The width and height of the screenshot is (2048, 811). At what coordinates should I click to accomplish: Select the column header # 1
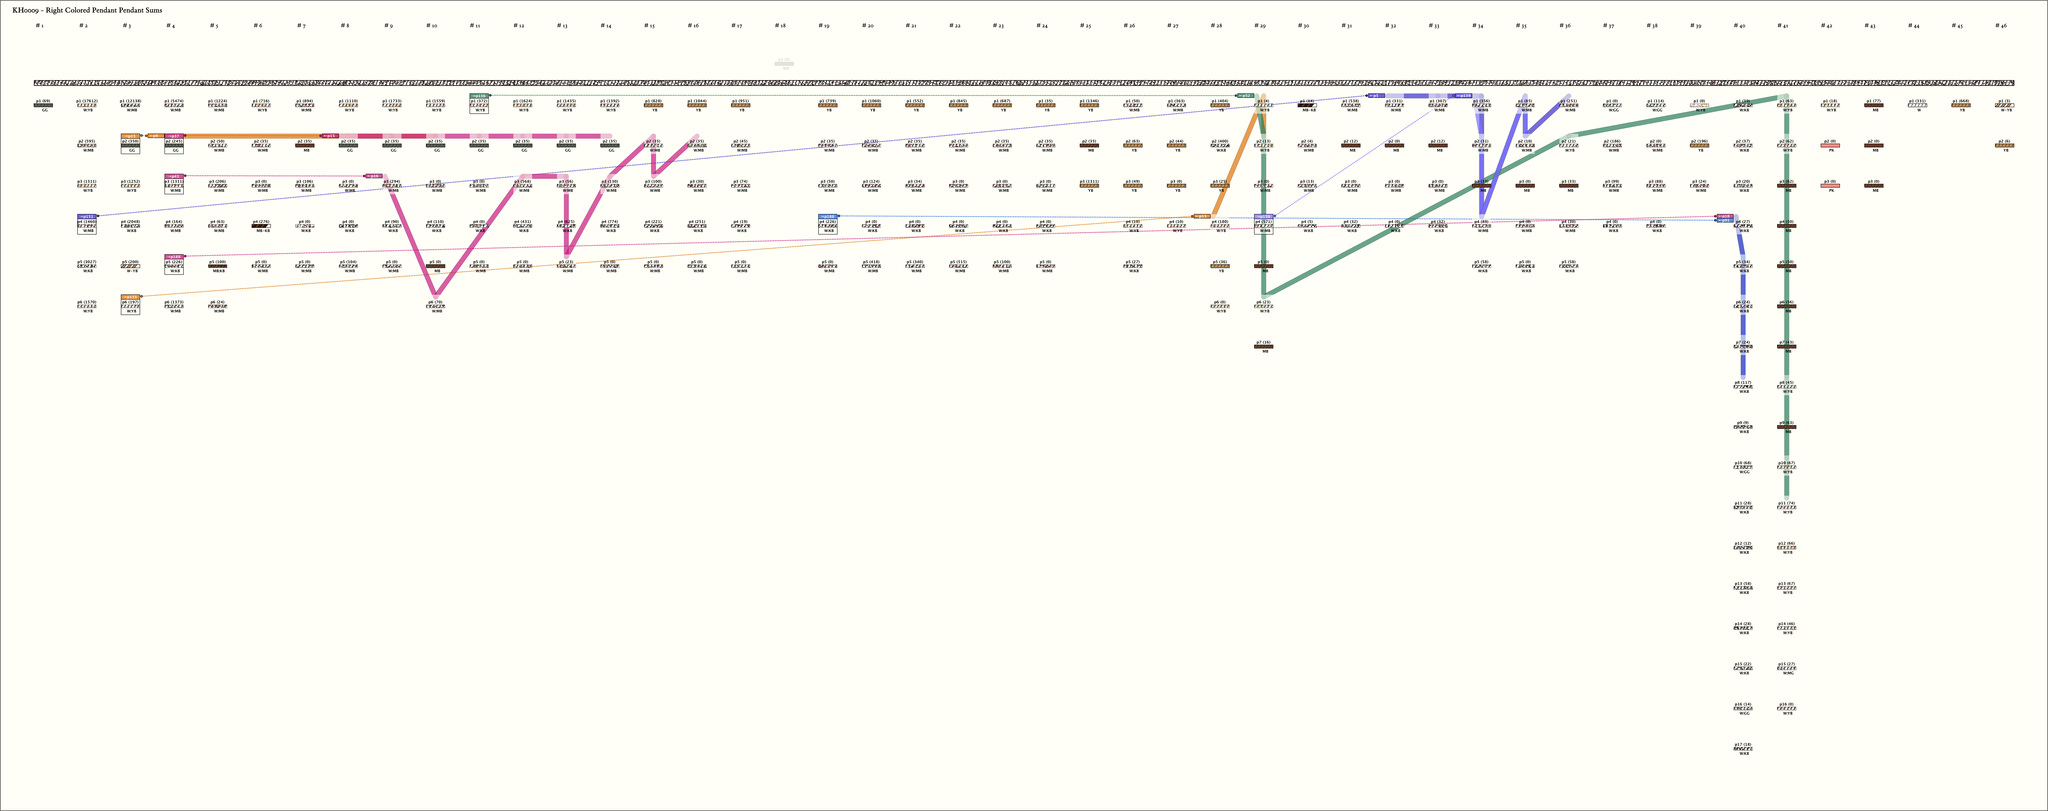[40, 25]
